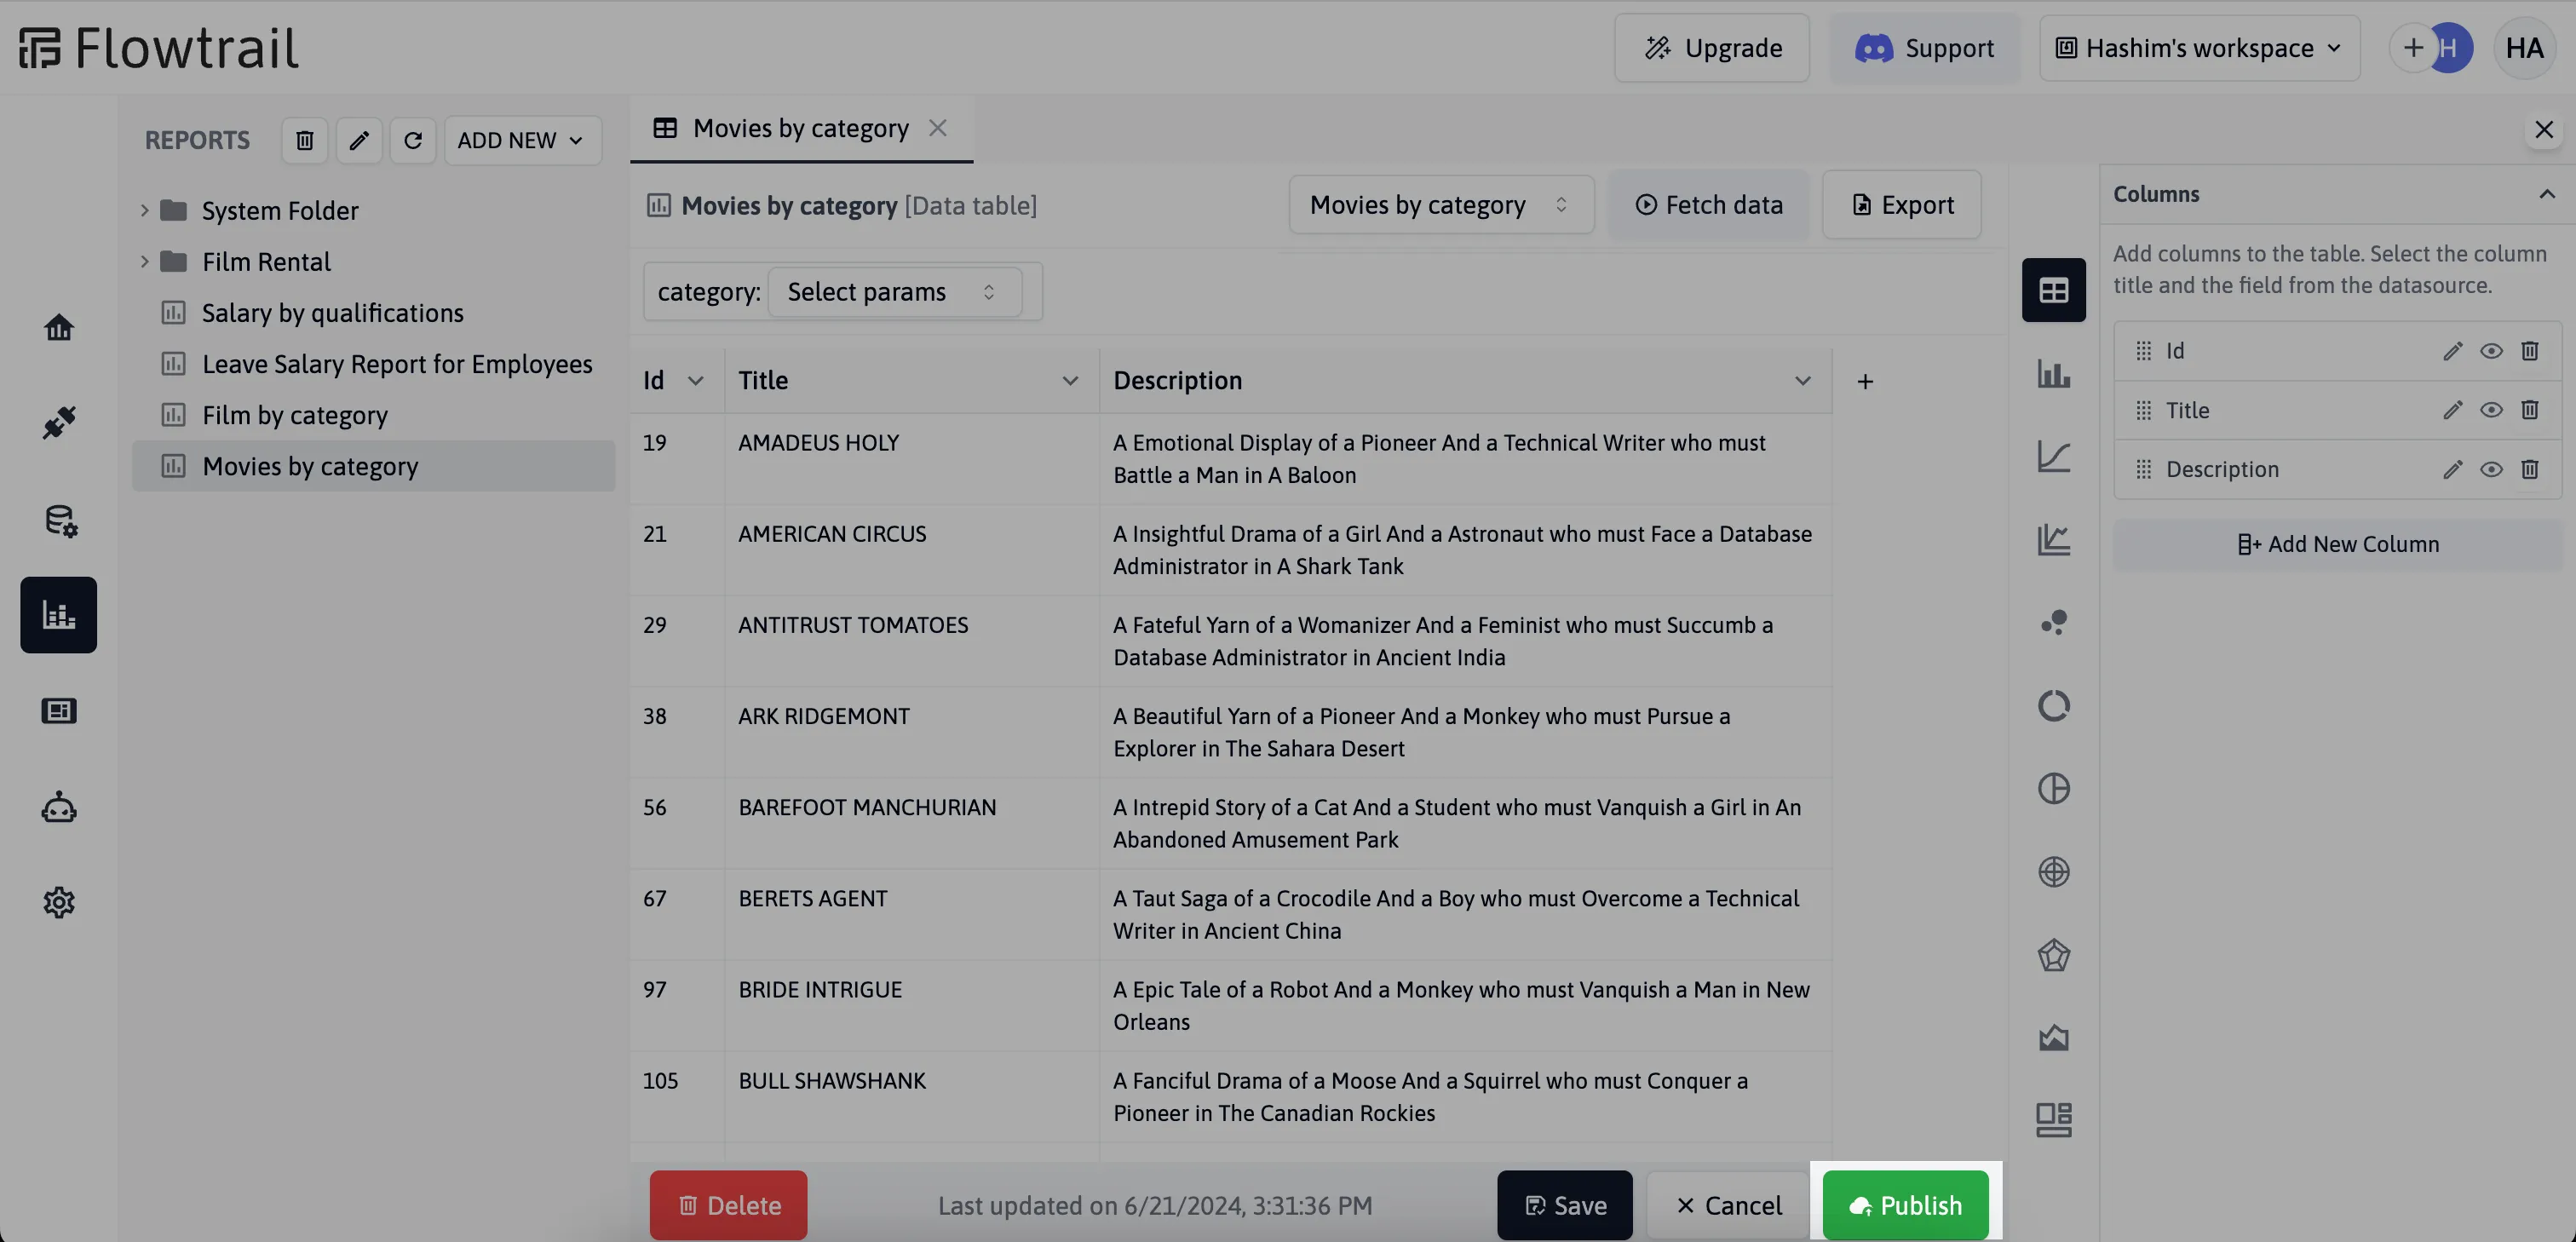Viewport: 2576px width, 1242px height.
Task: Click the image/area chart icon in sidebar
Action: pos(2054,1038)
